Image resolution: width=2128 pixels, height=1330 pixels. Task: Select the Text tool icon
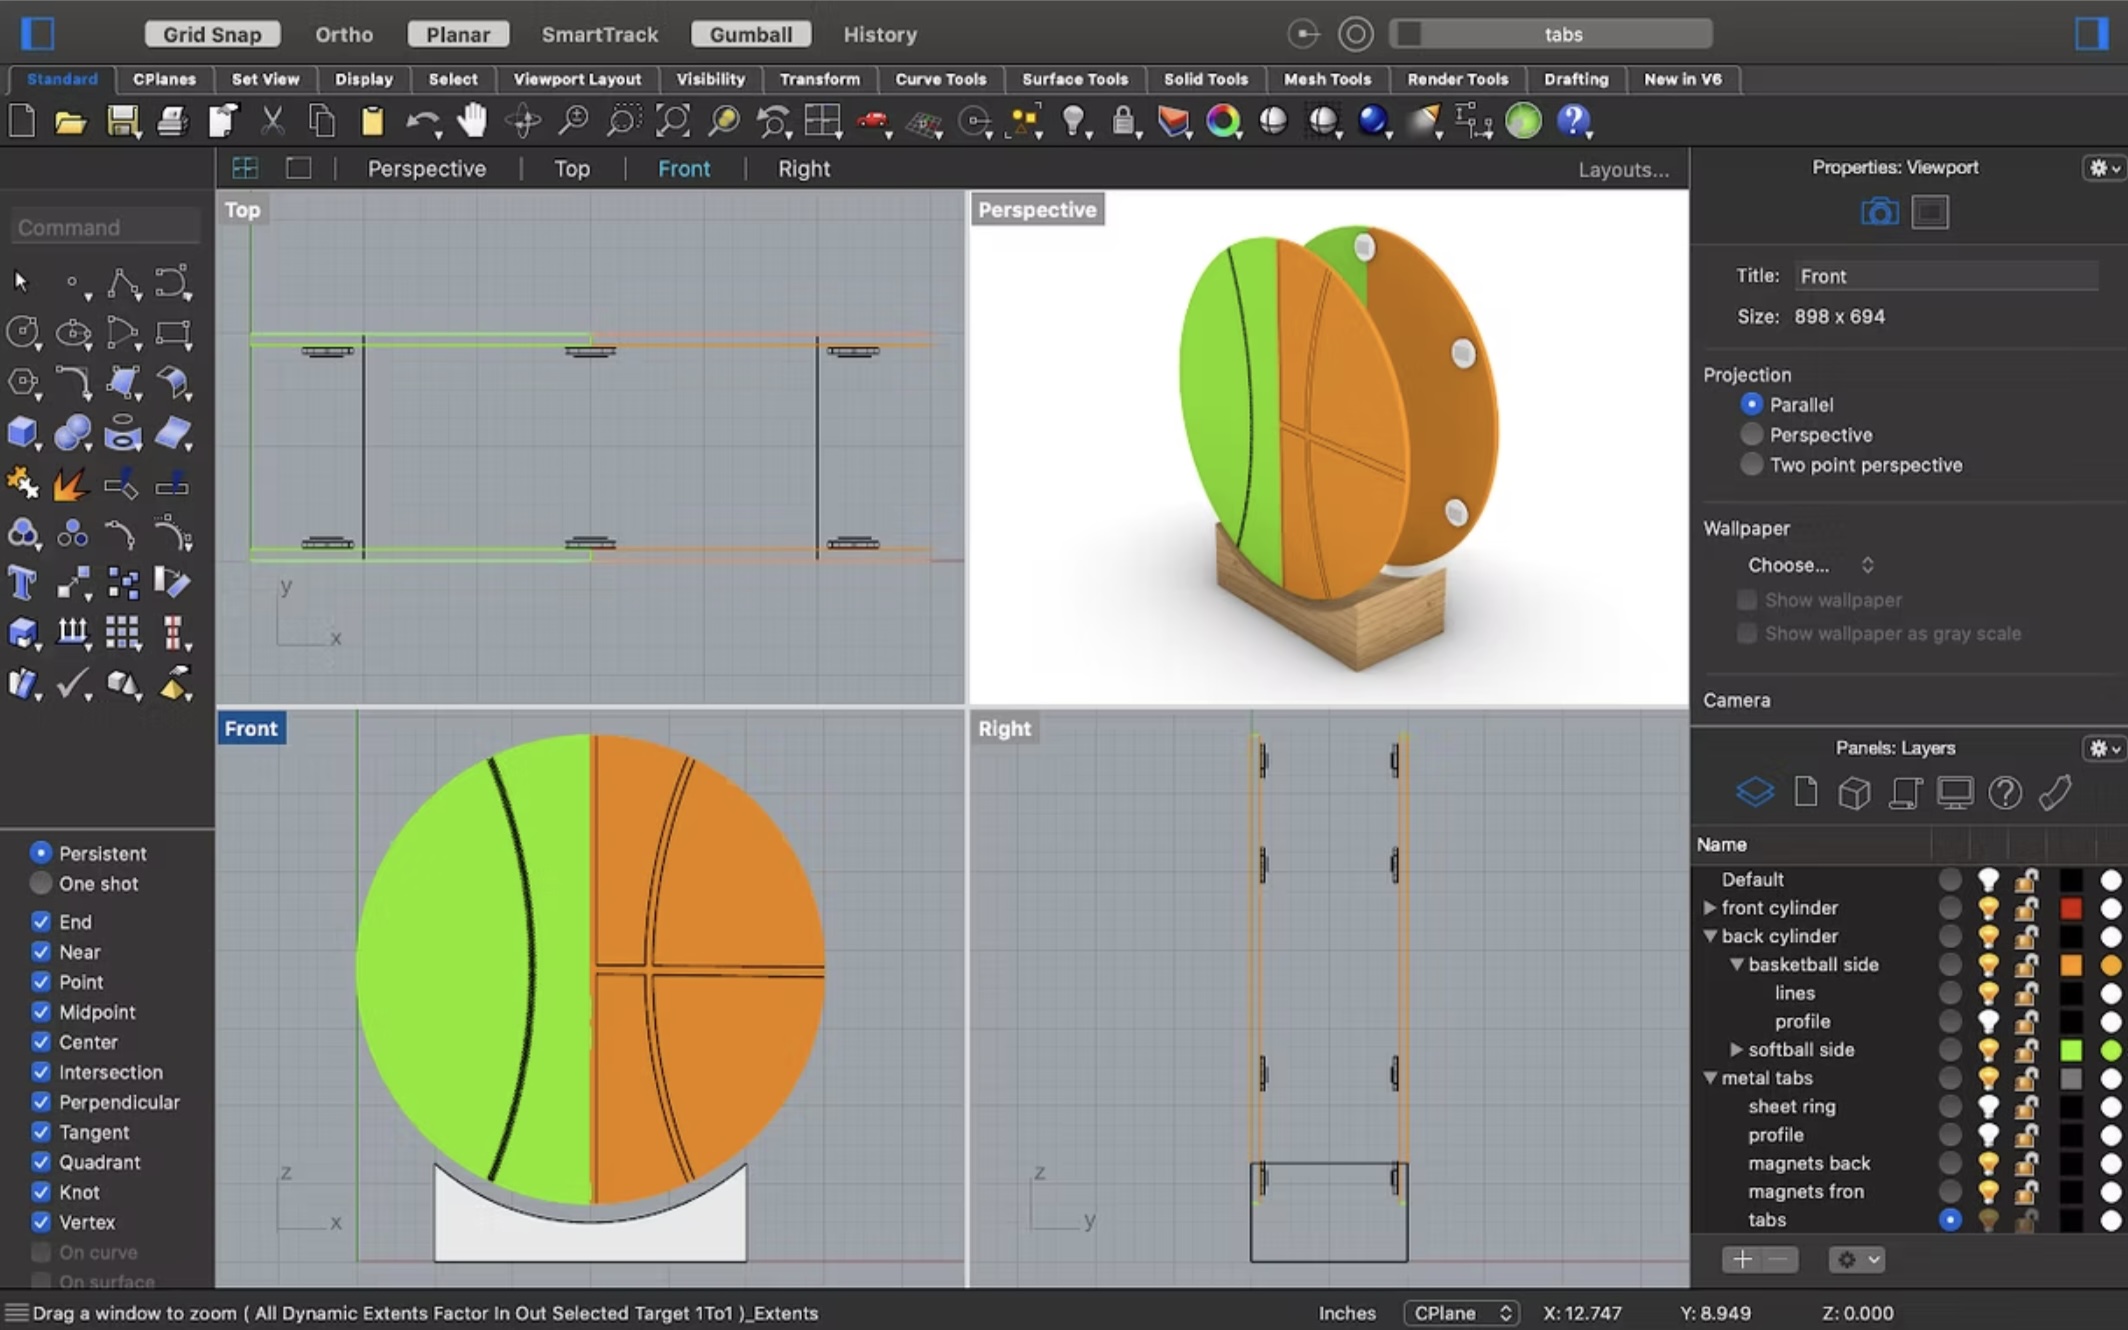coord(22,582)
